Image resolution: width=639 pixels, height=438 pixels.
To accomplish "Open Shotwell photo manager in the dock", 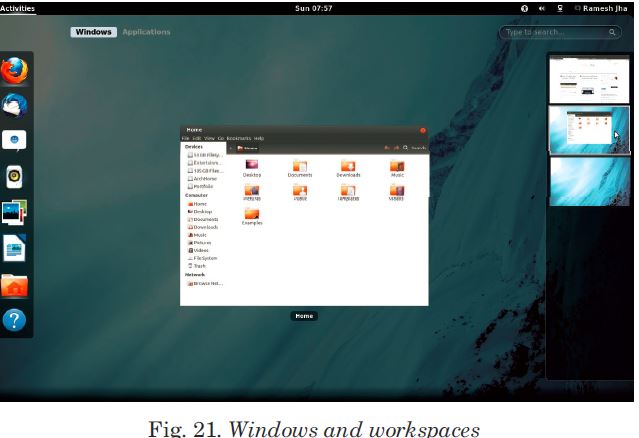I will 14,212.
